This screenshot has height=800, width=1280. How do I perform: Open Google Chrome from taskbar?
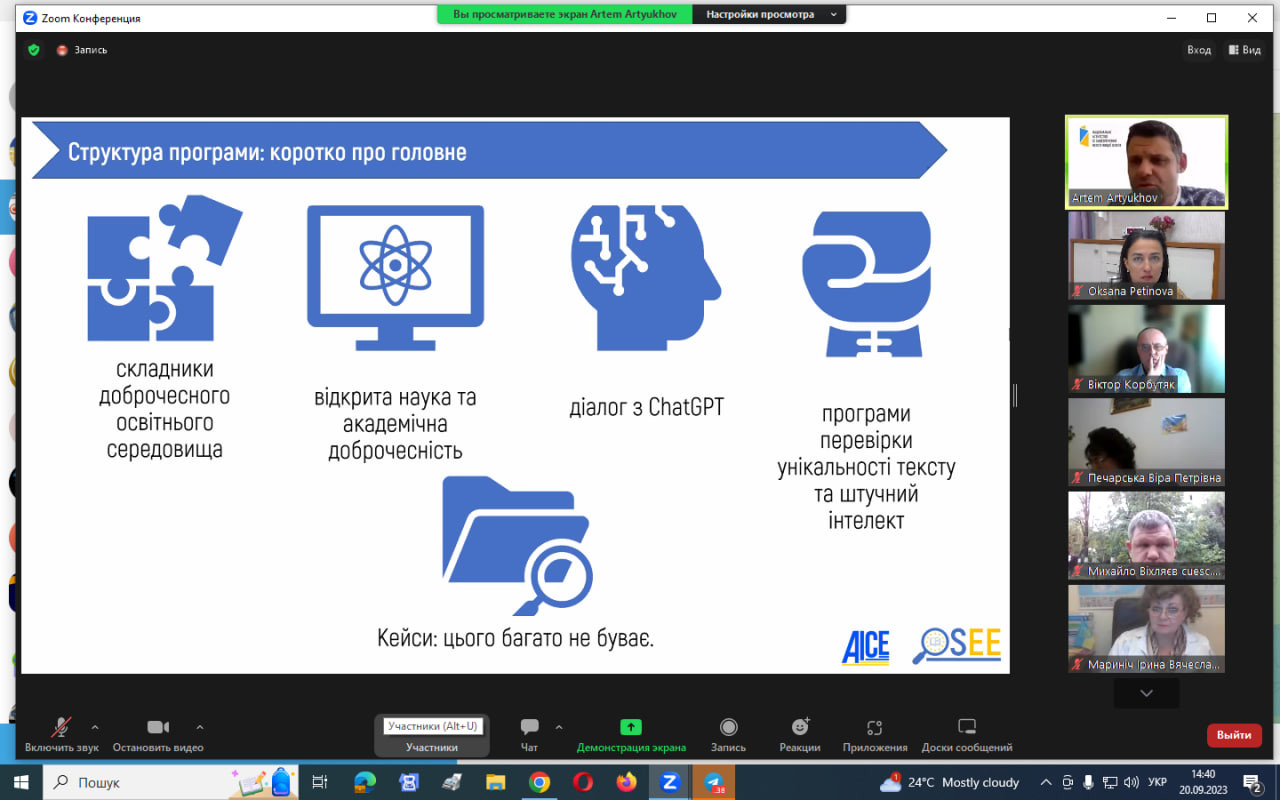pyautogui.click(x=539, y=782)
